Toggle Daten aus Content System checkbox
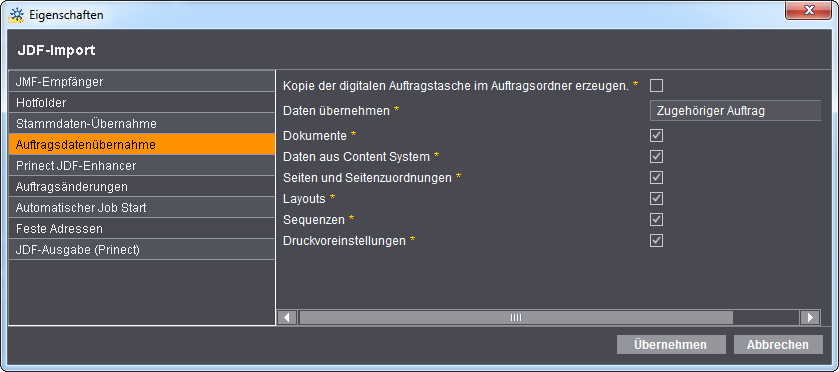The height and width of the screenshot is (372, 839). point(657,156)
